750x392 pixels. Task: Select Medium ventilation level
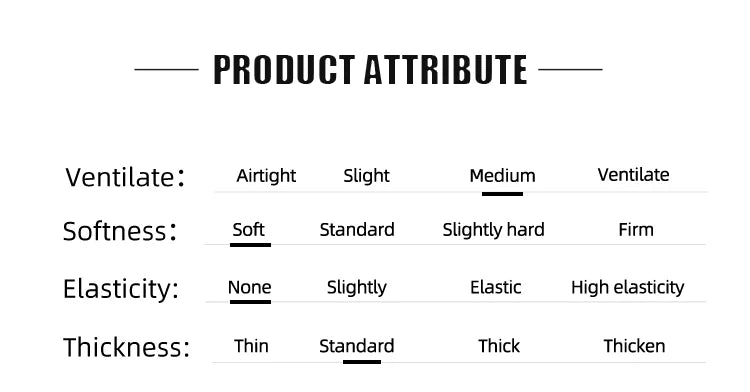pyautogui.click(x=502, y=175)
